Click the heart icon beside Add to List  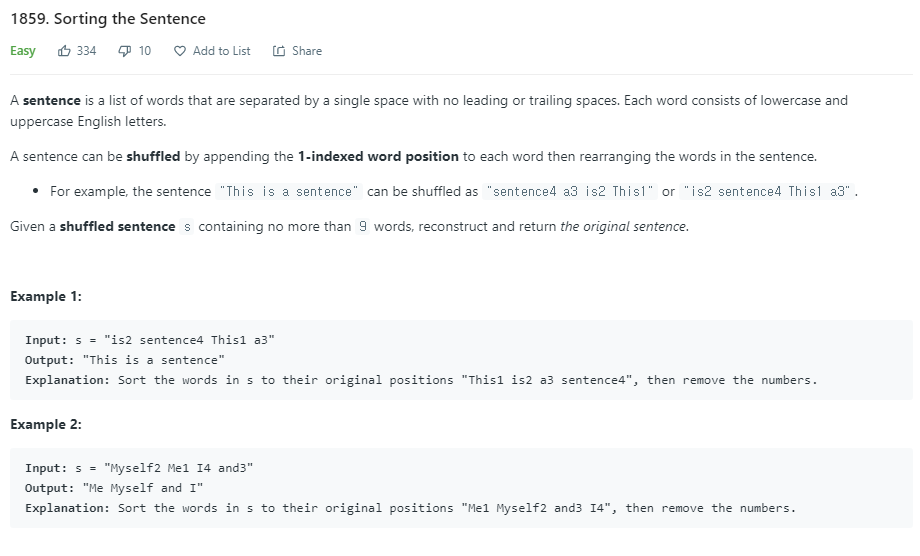tap(180, 52)
